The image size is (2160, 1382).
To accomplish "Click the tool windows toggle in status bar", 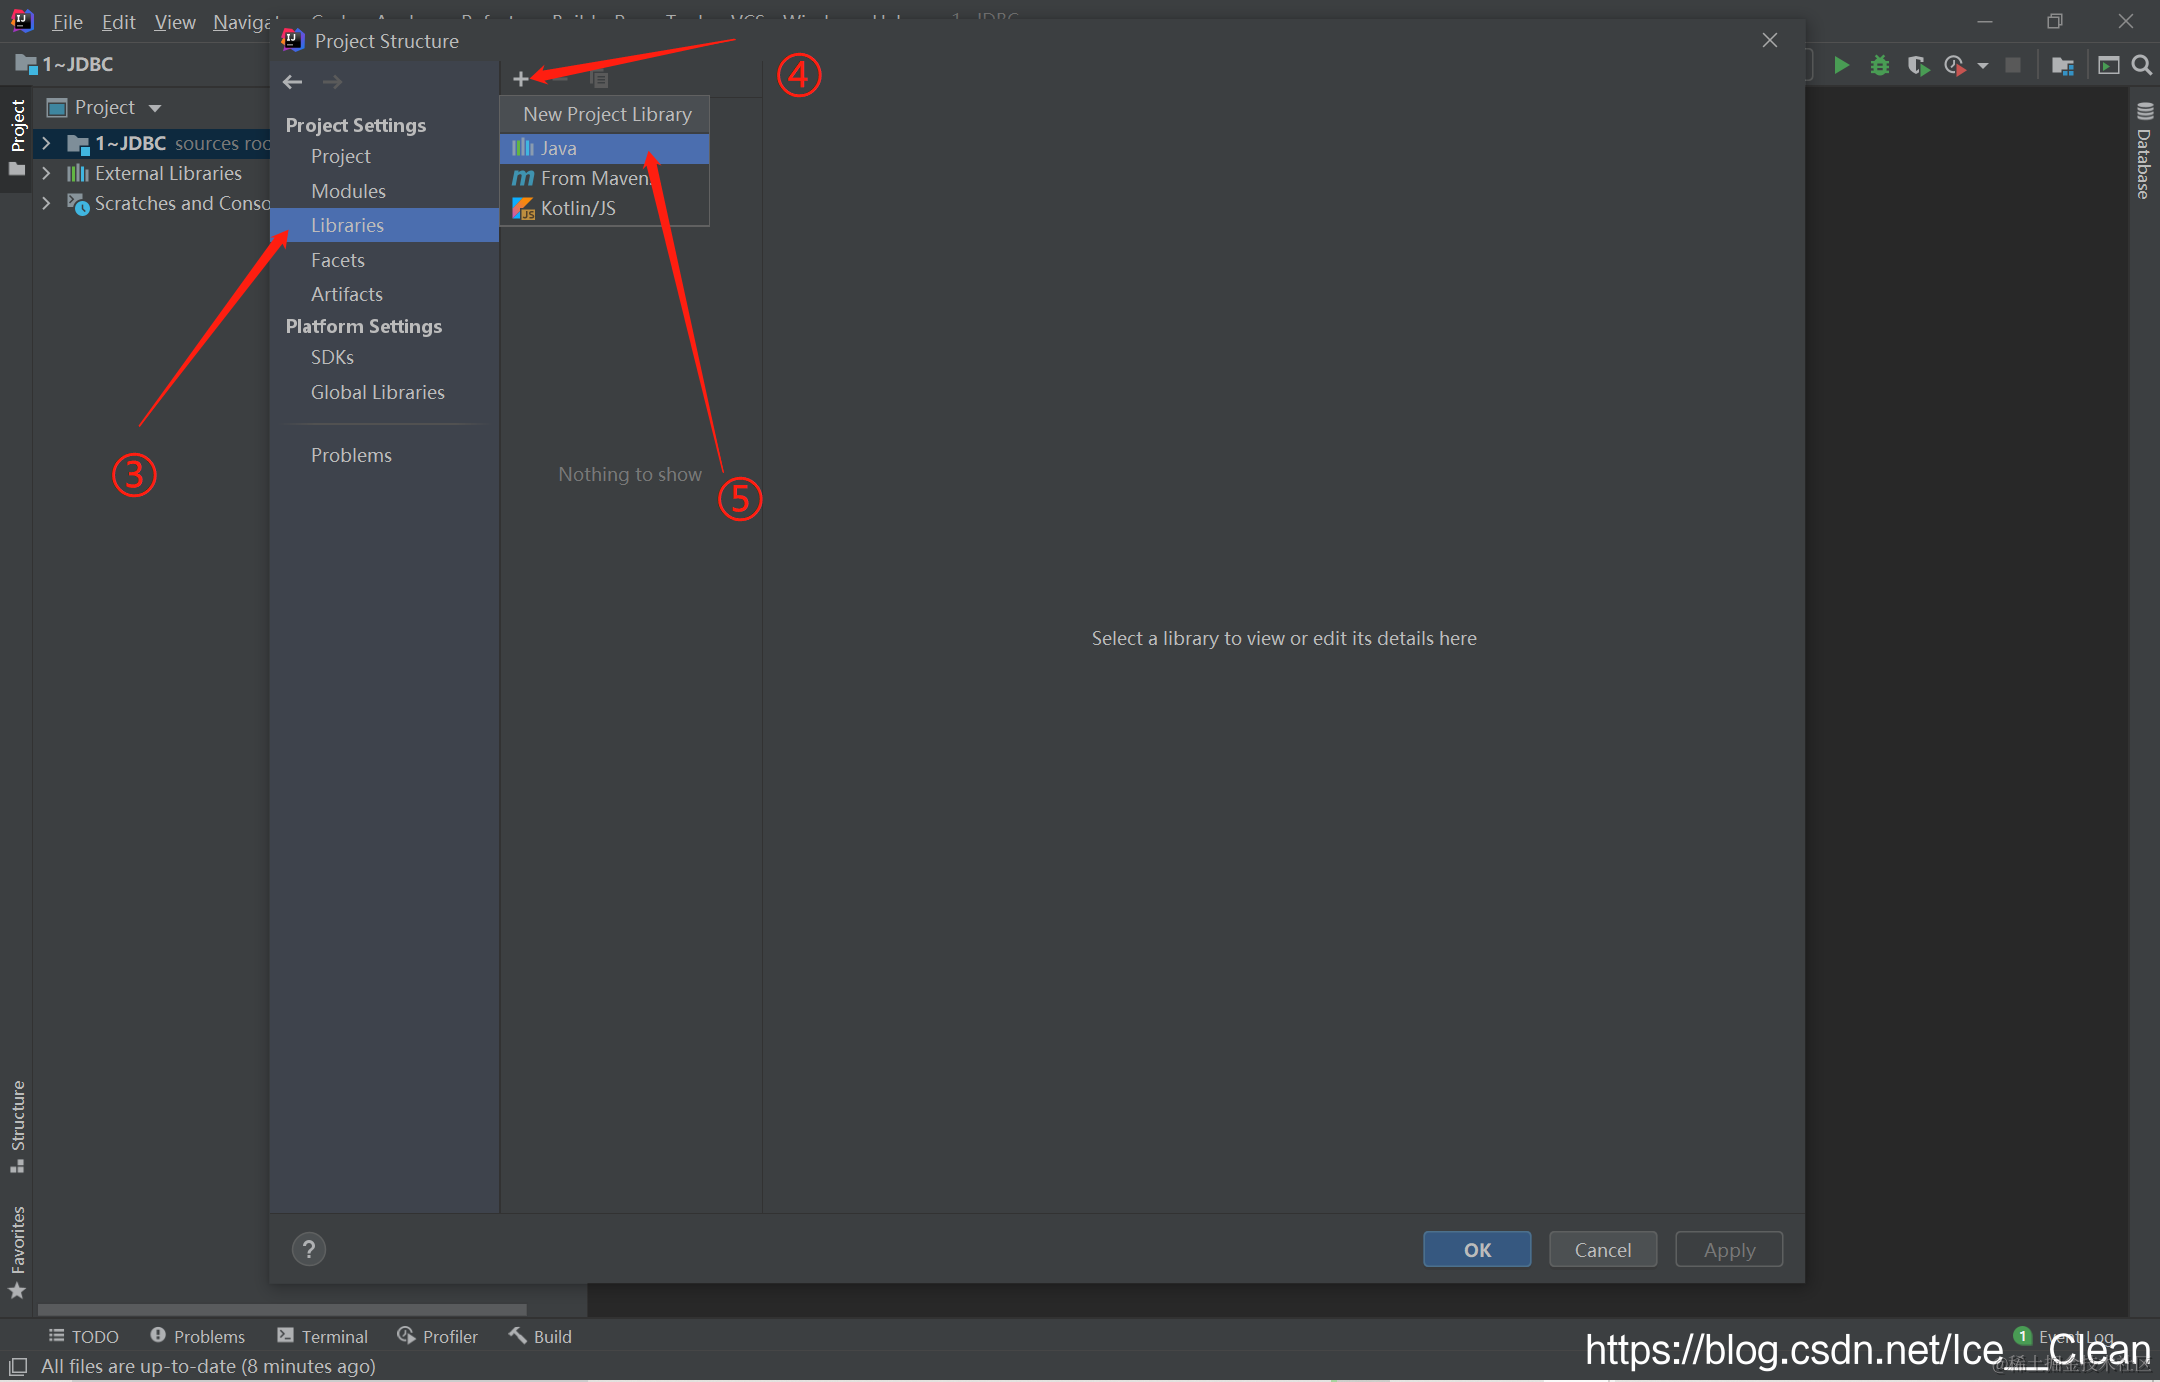I will coord(18,1366).
